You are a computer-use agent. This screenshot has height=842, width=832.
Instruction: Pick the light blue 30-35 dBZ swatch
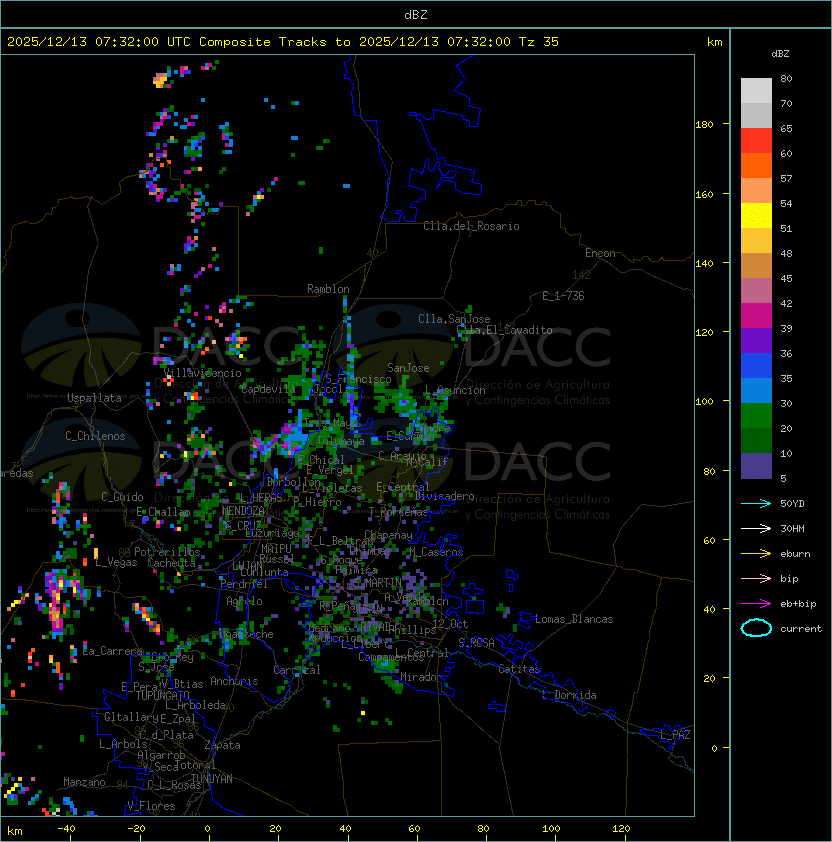756,390
